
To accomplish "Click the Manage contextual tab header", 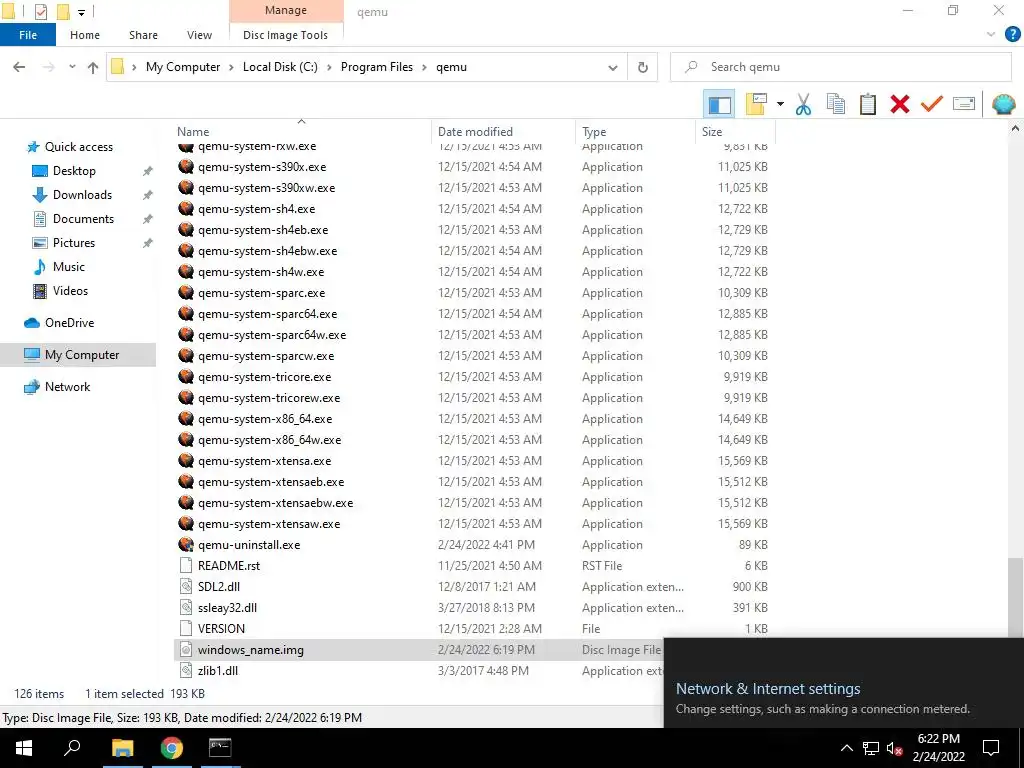I will click(286, 10).
